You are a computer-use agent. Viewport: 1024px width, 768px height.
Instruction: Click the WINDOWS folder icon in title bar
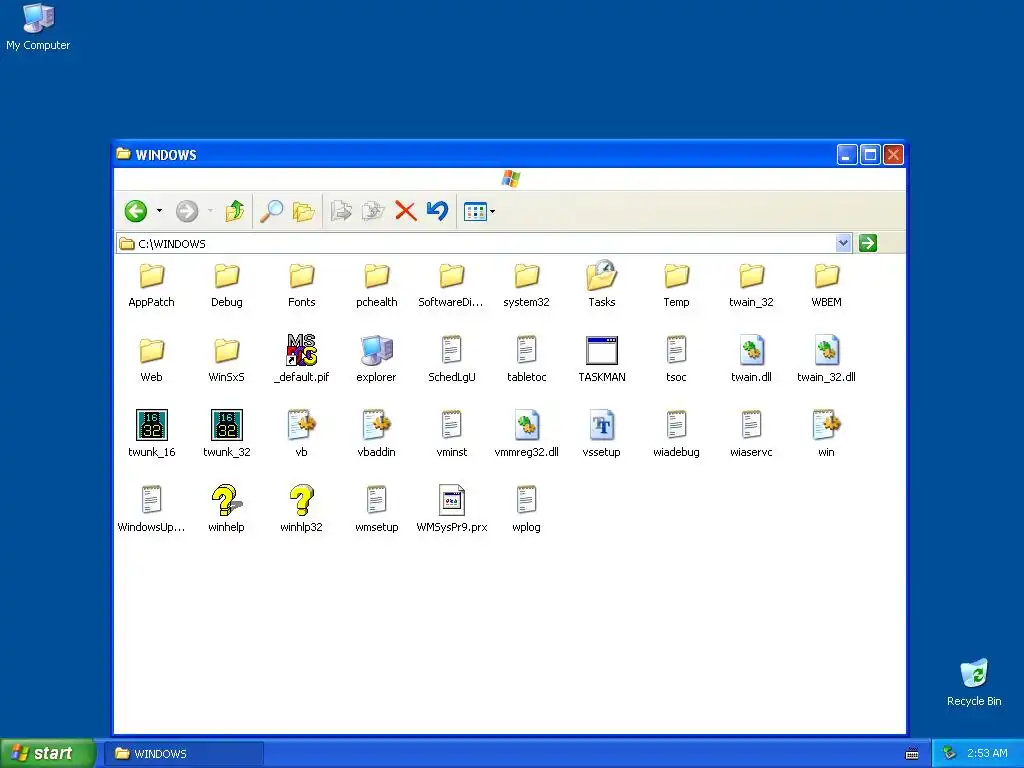click(x=123, y=154)
